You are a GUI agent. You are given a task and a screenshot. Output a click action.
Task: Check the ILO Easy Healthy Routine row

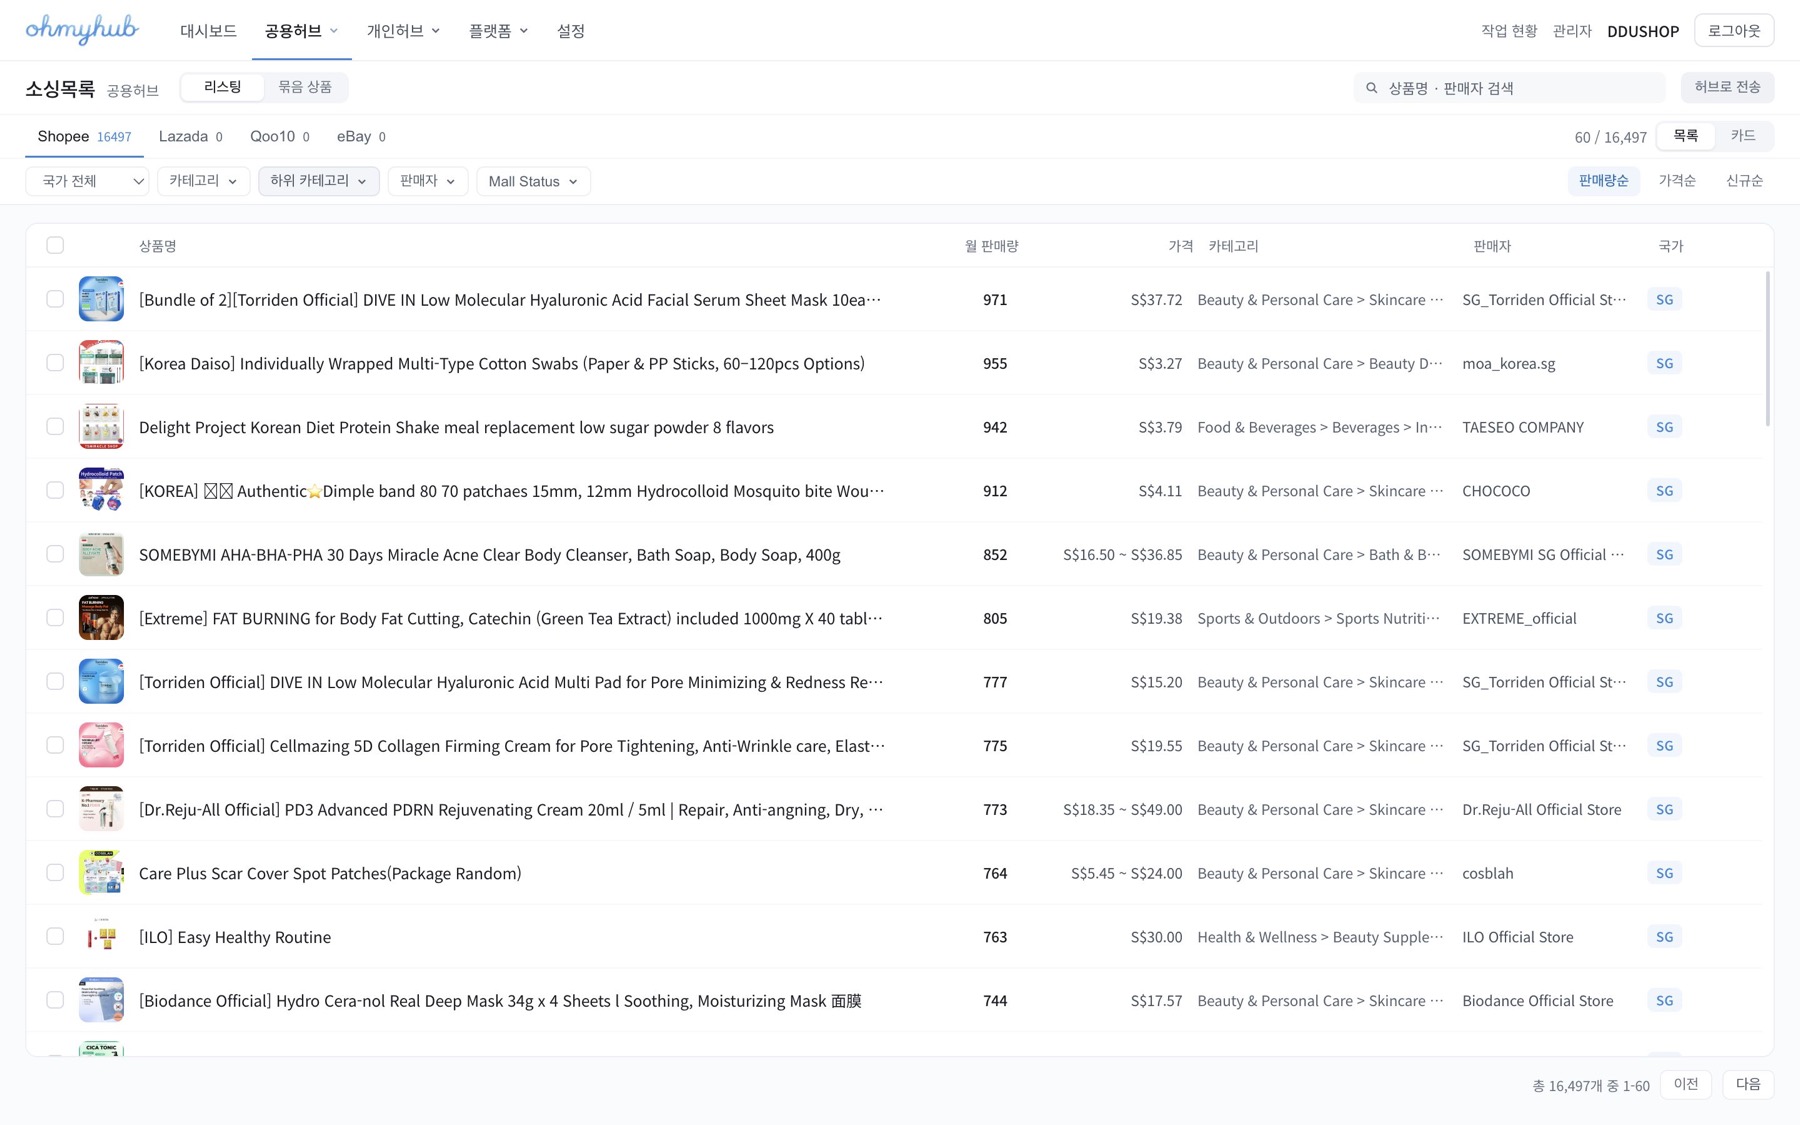pos(55,937)
